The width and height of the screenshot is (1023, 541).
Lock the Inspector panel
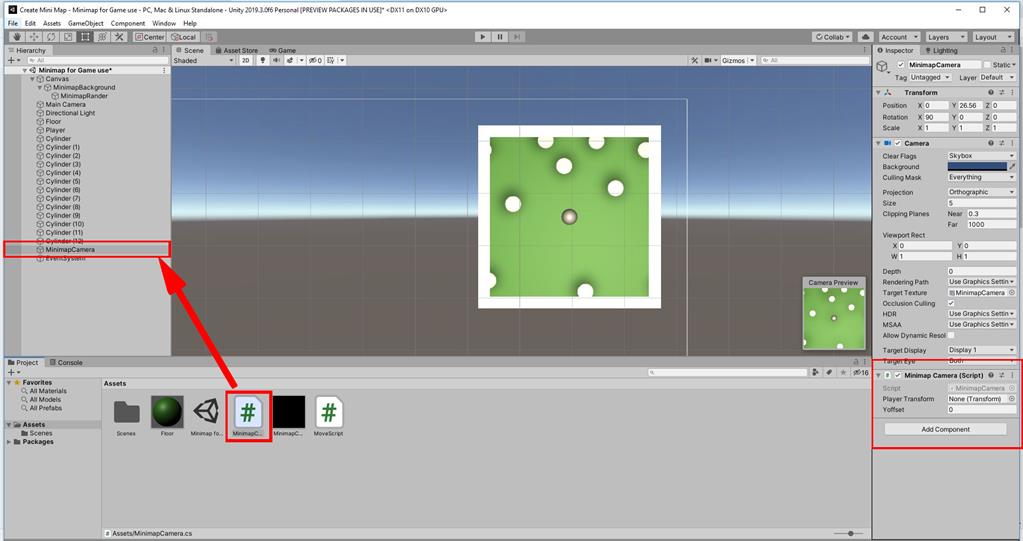(1003, 50)
